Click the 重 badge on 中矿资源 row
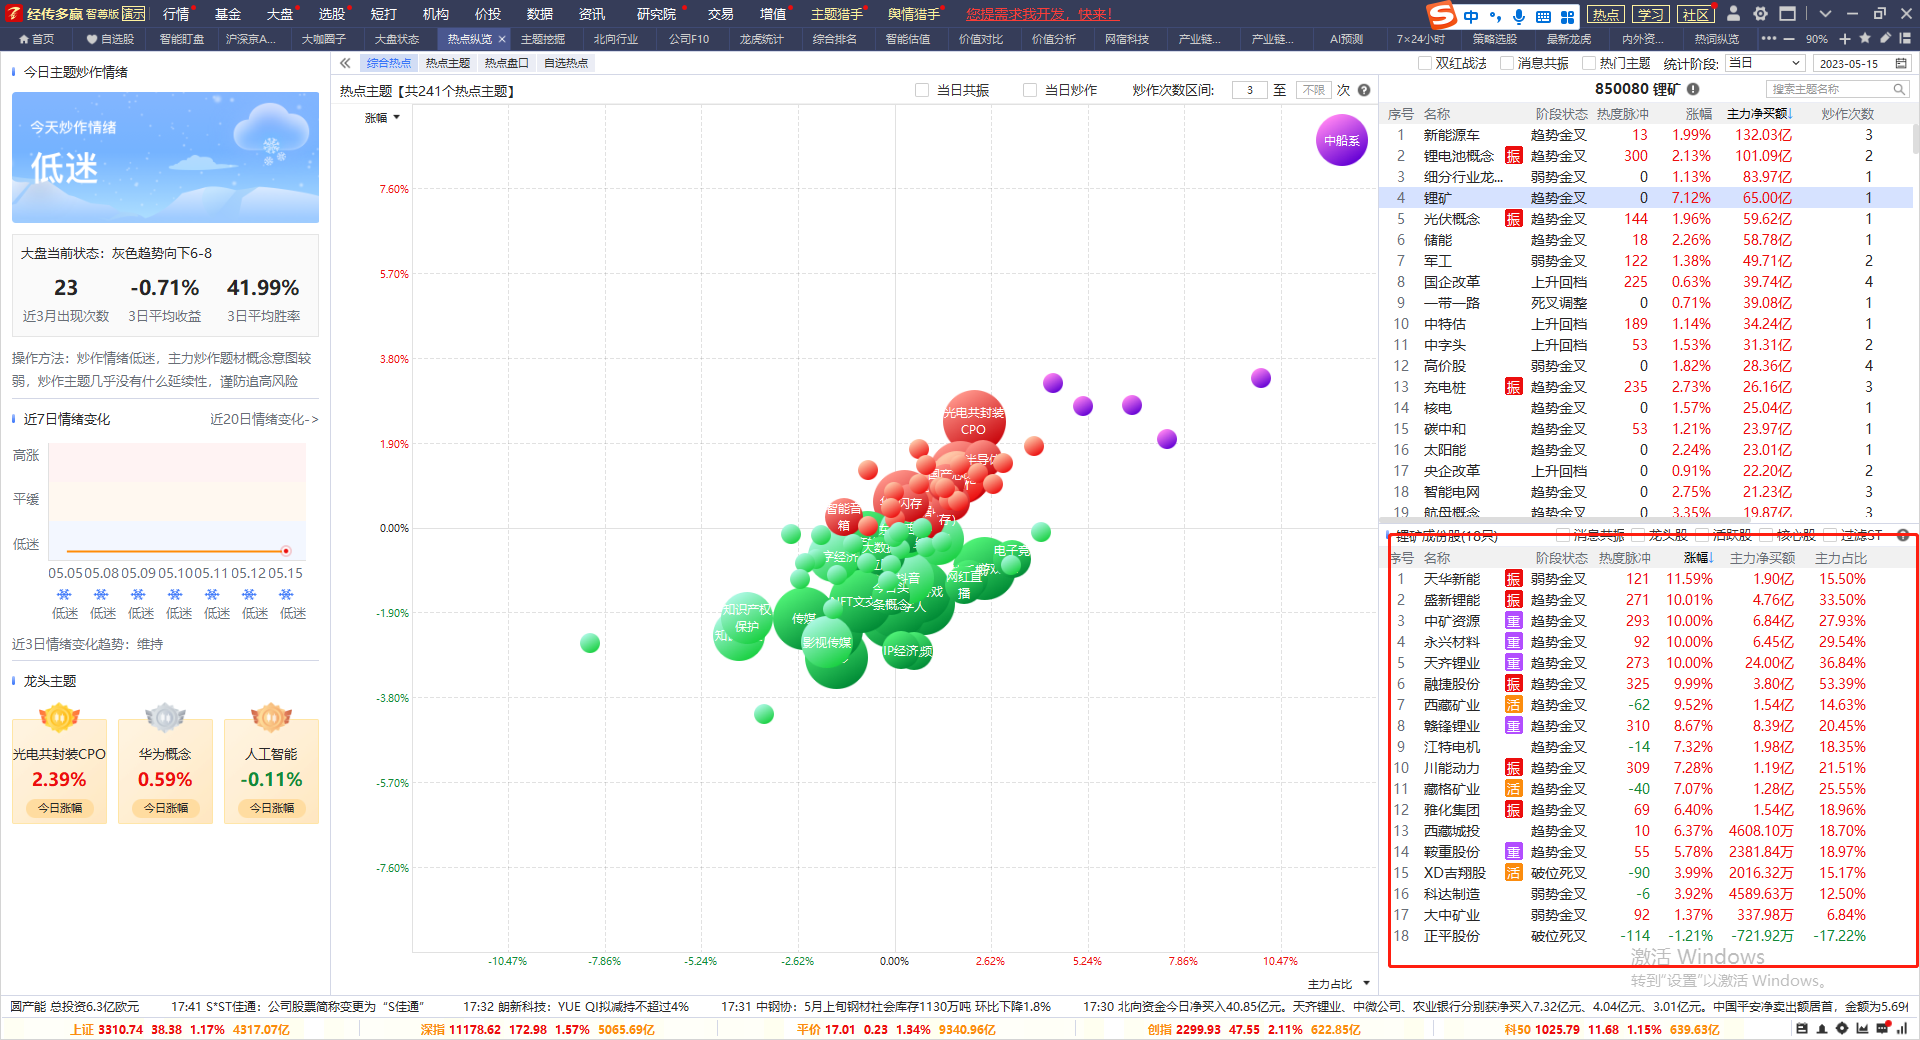 click(x=1513, y=621)
